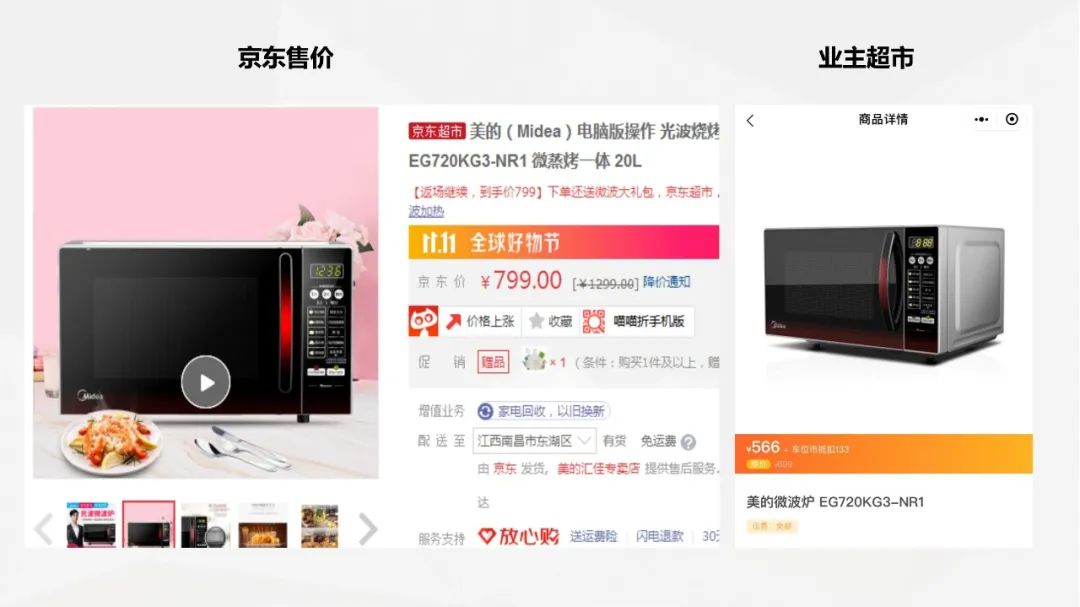Show previous product thumbnails with left chevron
1080x607 pixels.
coord(43,529)
